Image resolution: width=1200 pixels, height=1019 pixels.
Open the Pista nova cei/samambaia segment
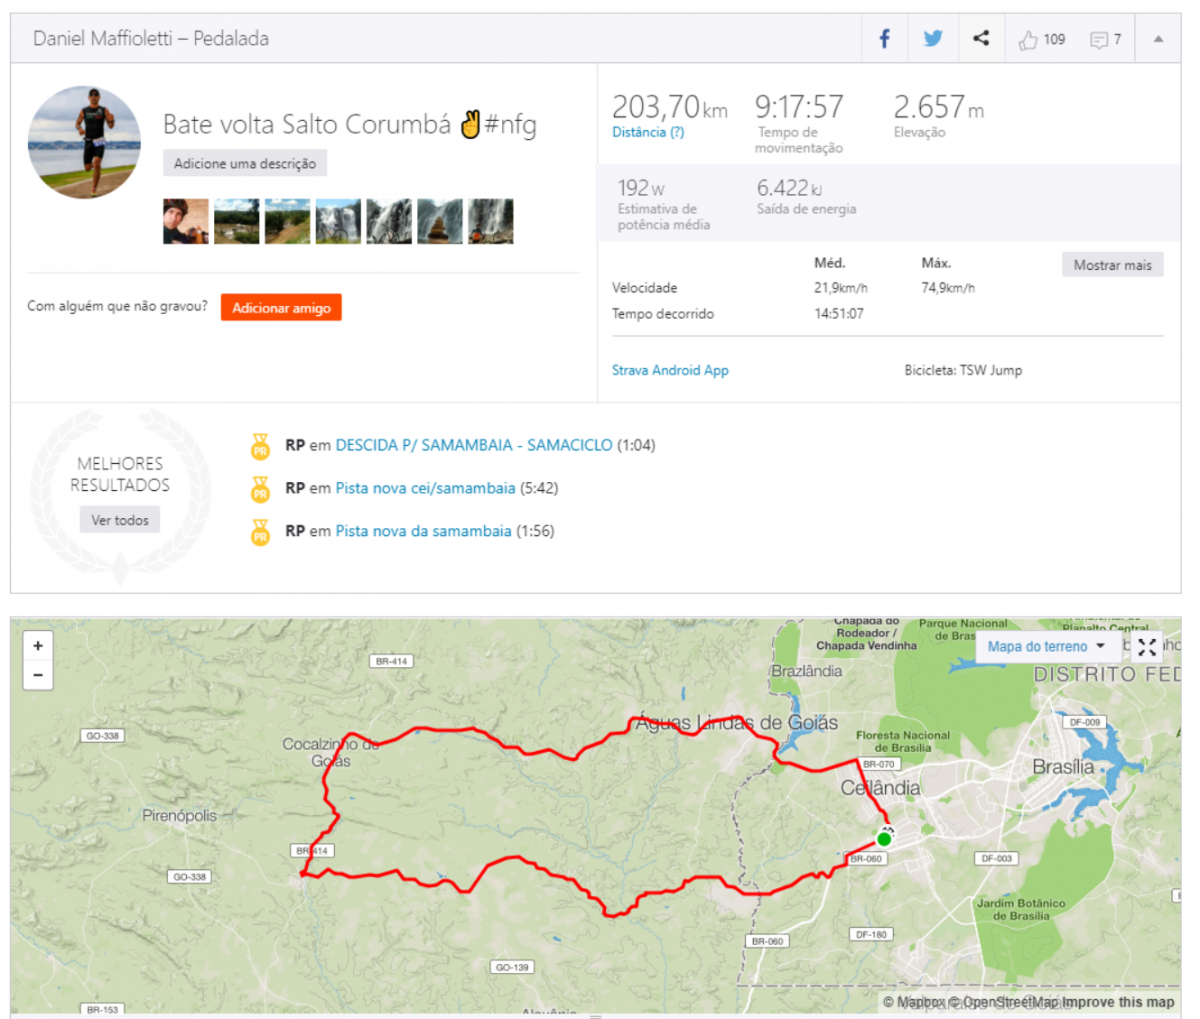pos(425,488)
